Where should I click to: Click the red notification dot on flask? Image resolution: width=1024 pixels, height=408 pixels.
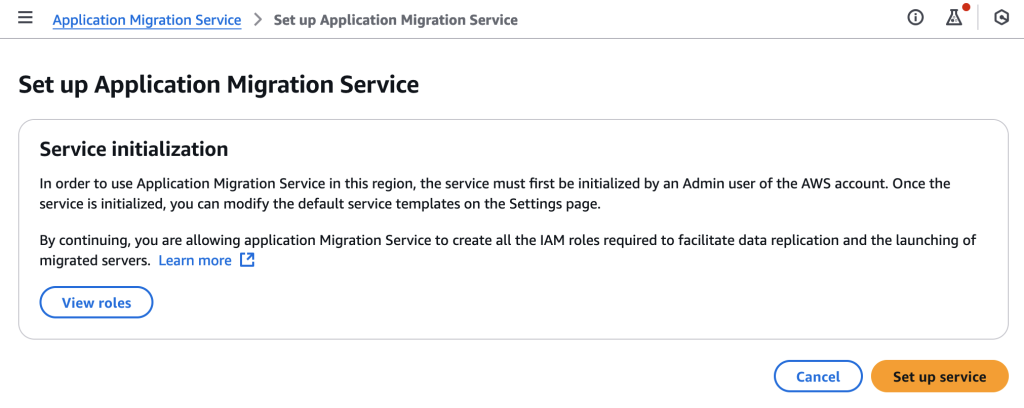pos(966,8)
